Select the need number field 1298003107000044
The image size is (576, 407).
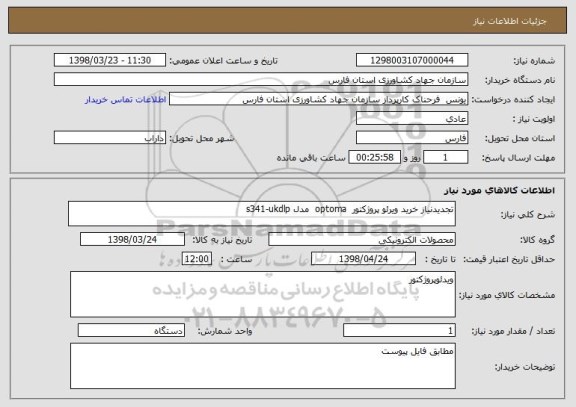(x=412, y=60)
